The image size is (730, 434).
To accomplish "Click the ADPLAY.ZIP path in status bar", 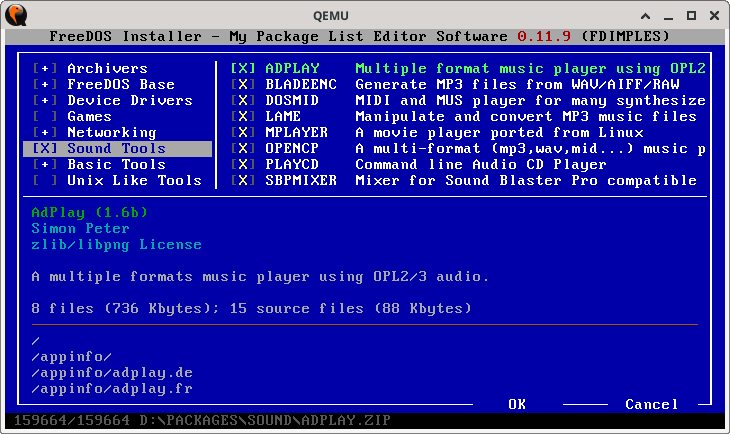I will [265, 420].
